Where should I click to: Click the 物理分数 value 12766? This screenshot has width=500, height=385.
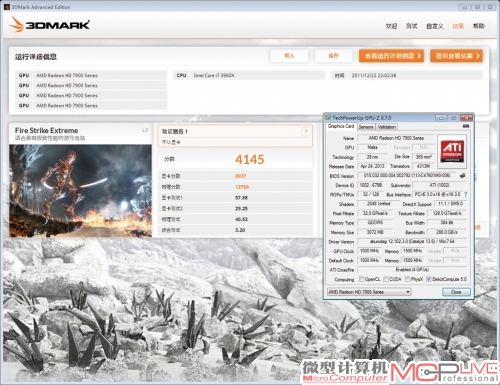coord(242,187)
